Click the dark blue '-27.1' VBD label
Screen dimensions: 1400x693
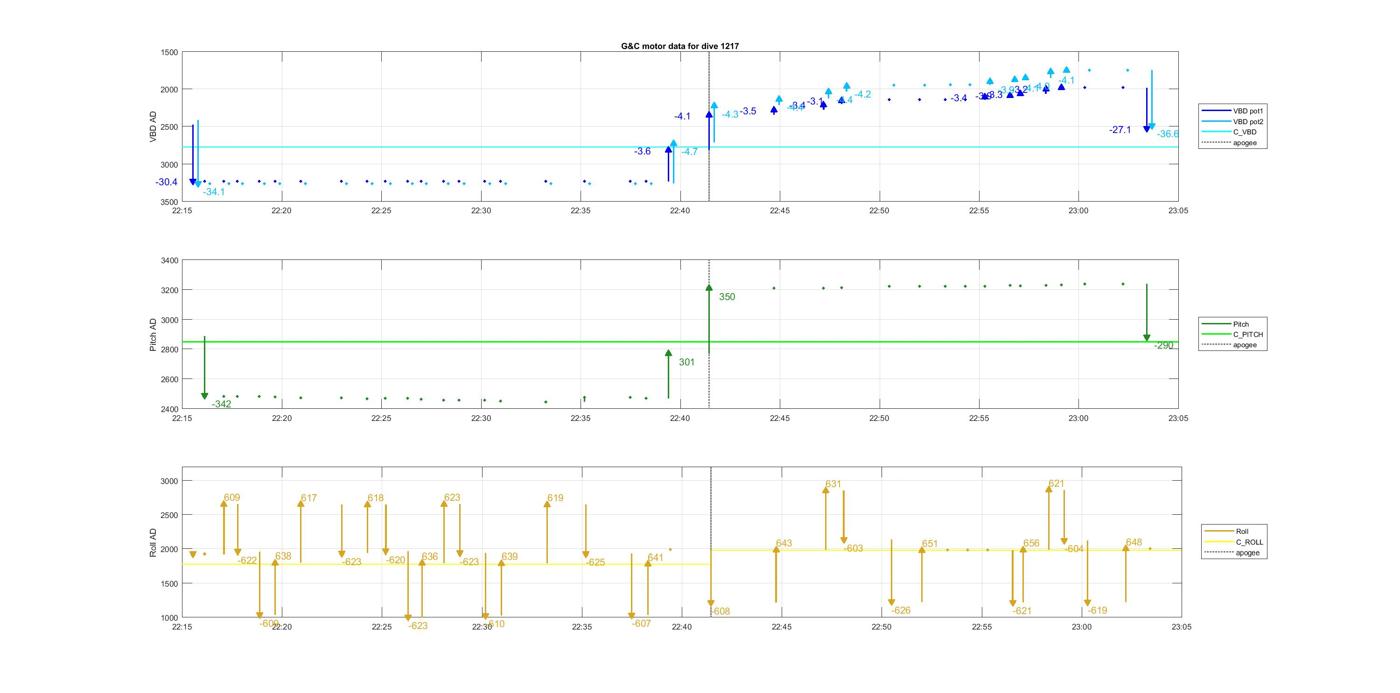1120,130
